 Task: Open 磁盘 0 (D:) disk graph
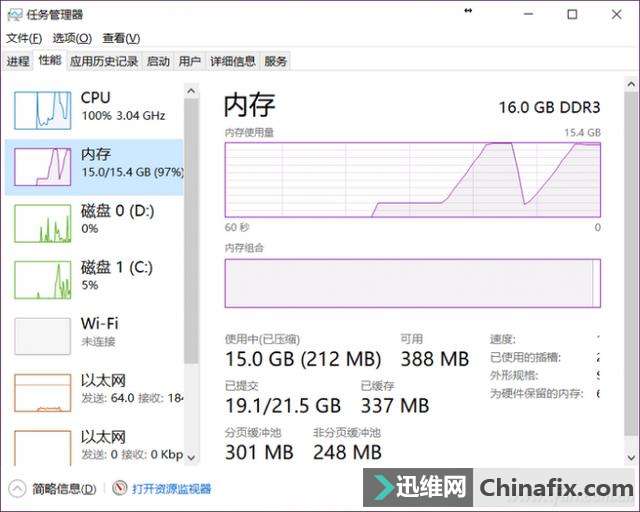tap(42, 223)
